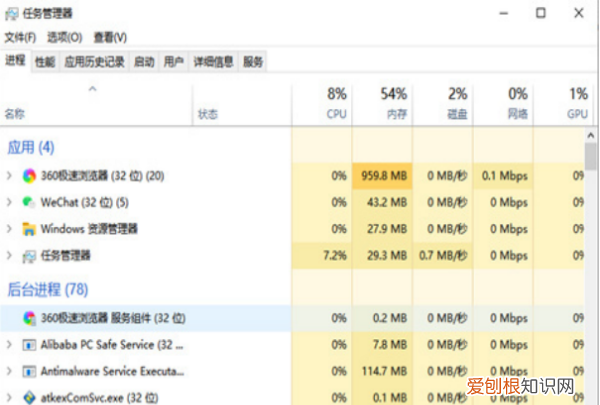This screenshot has height=405, width=600.
Task: Click the 360极速浏览器 app icon
Action: tap(29, 176)
